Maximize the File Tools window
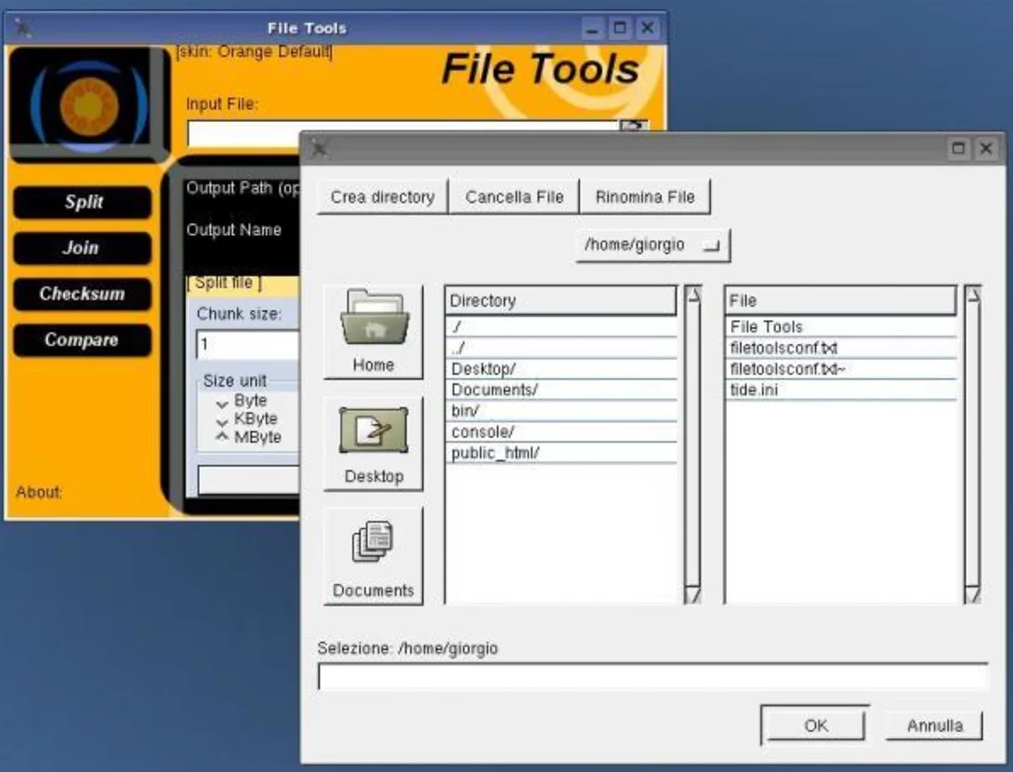Screen dimensions: 1013x772 pyautogui.click(x=620, y=28)
